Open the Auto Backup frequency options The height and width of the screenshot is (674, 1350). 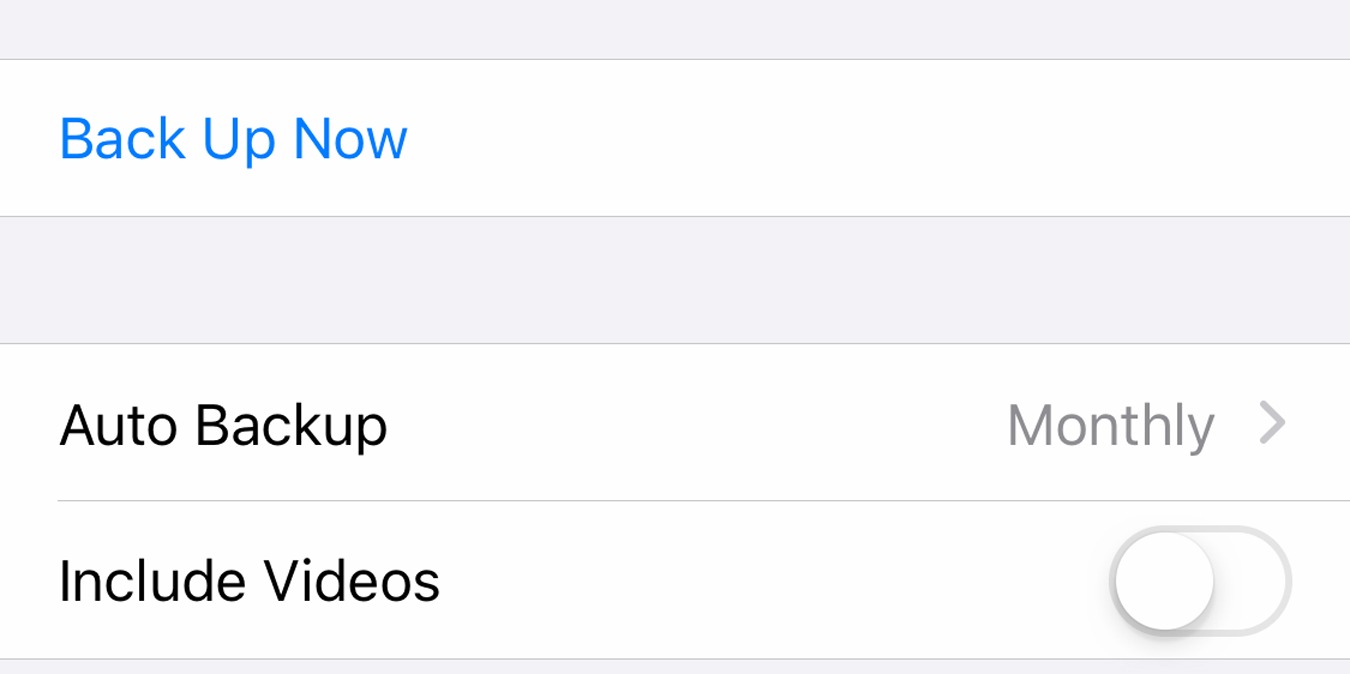[675, 425]
